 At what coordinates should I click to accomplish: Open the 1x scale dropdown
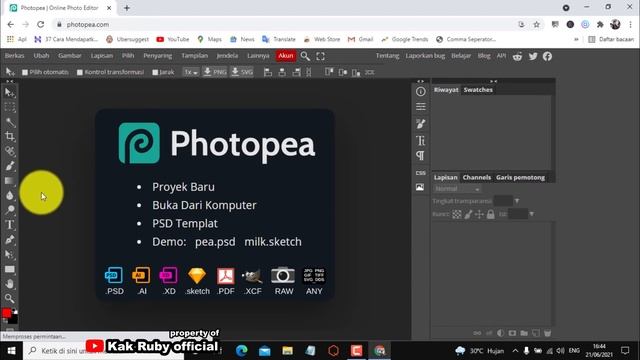click(191, 72)
